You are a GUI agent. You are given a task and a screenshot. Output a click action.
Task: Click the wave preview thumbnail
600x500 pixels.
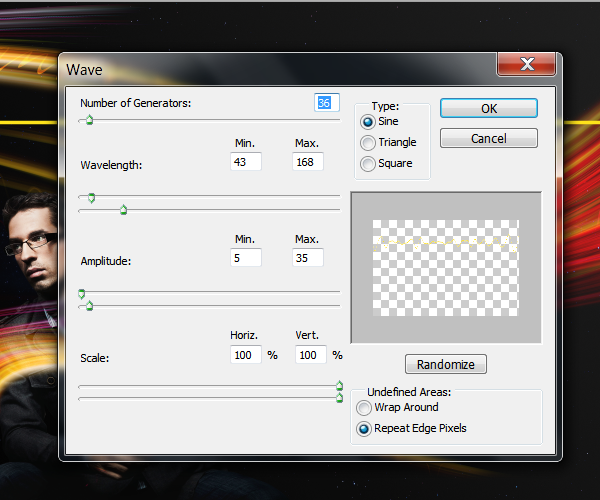446,268
